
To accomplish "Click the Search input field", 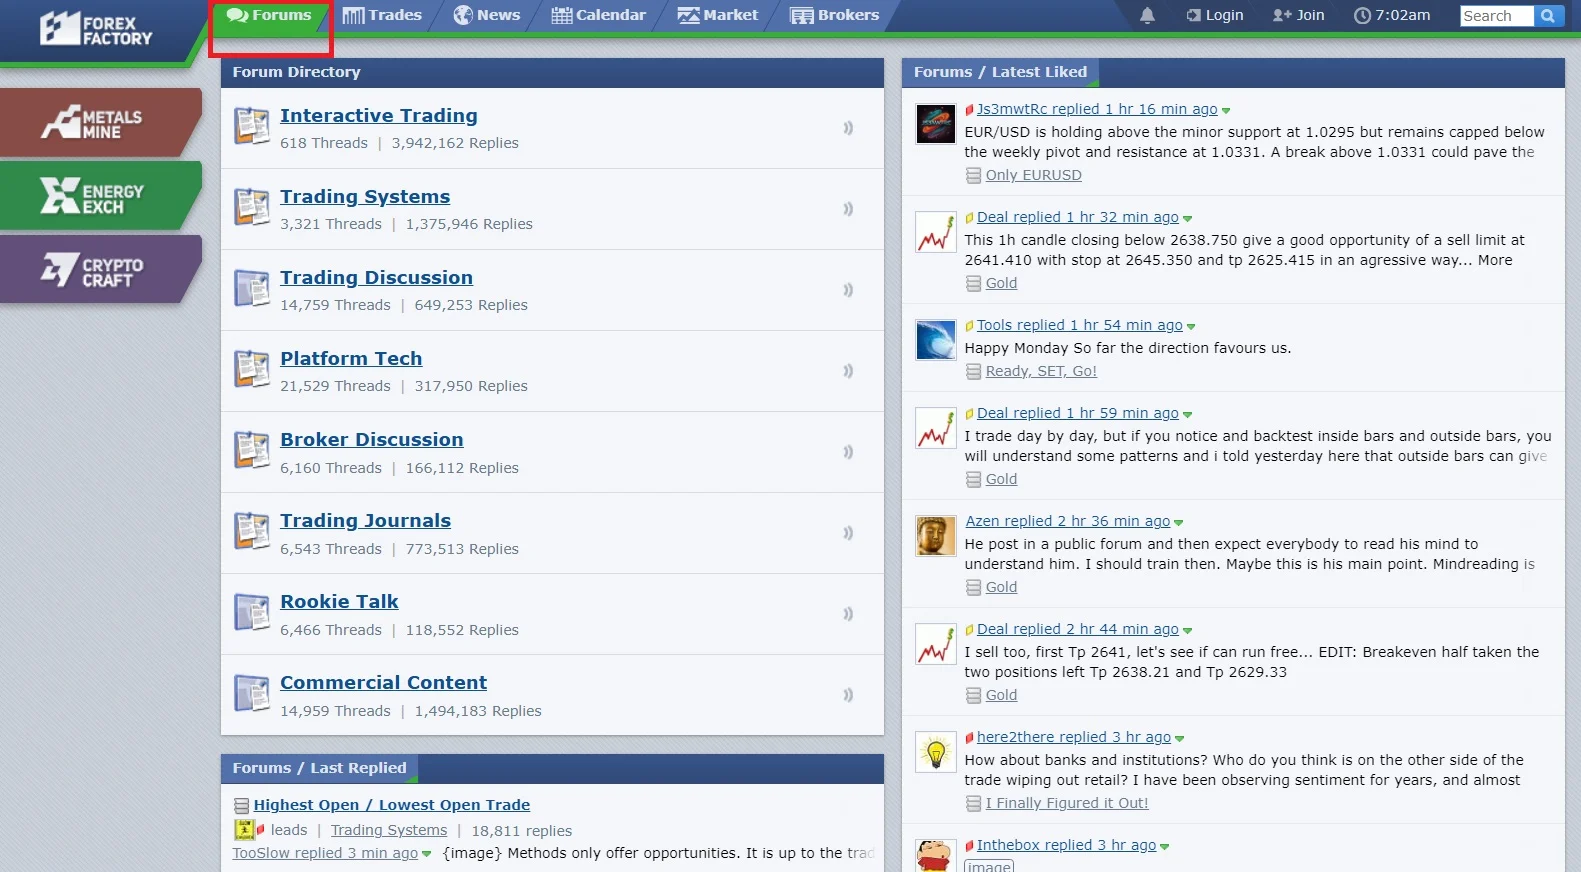I will click(x=1497, y=15).
